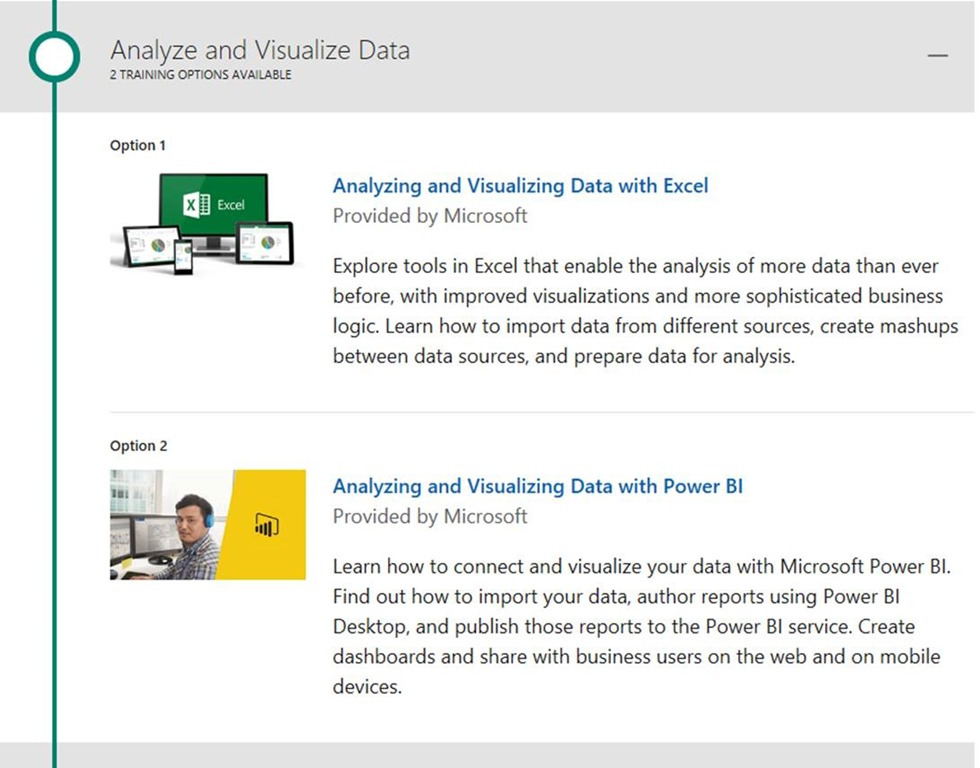
Task: Click the Power BI course thumbnail
Action: tap(207, 524)
